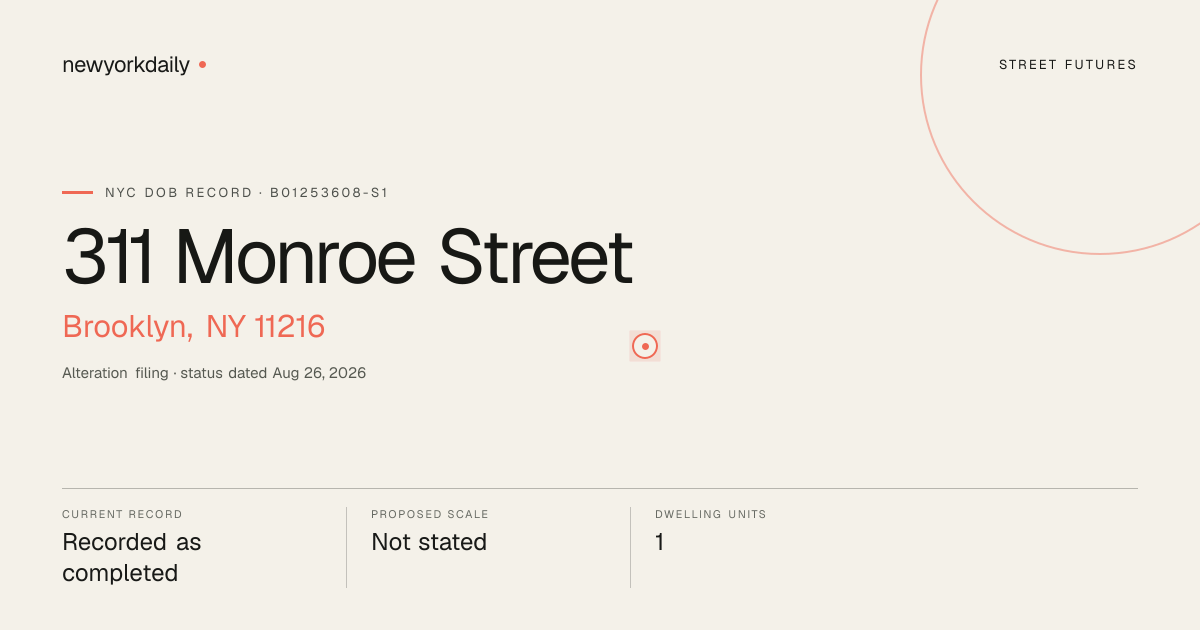Viewport: 1200px width, 630px height.
Task: Select the Not stated value
Action: pos(429,542)
